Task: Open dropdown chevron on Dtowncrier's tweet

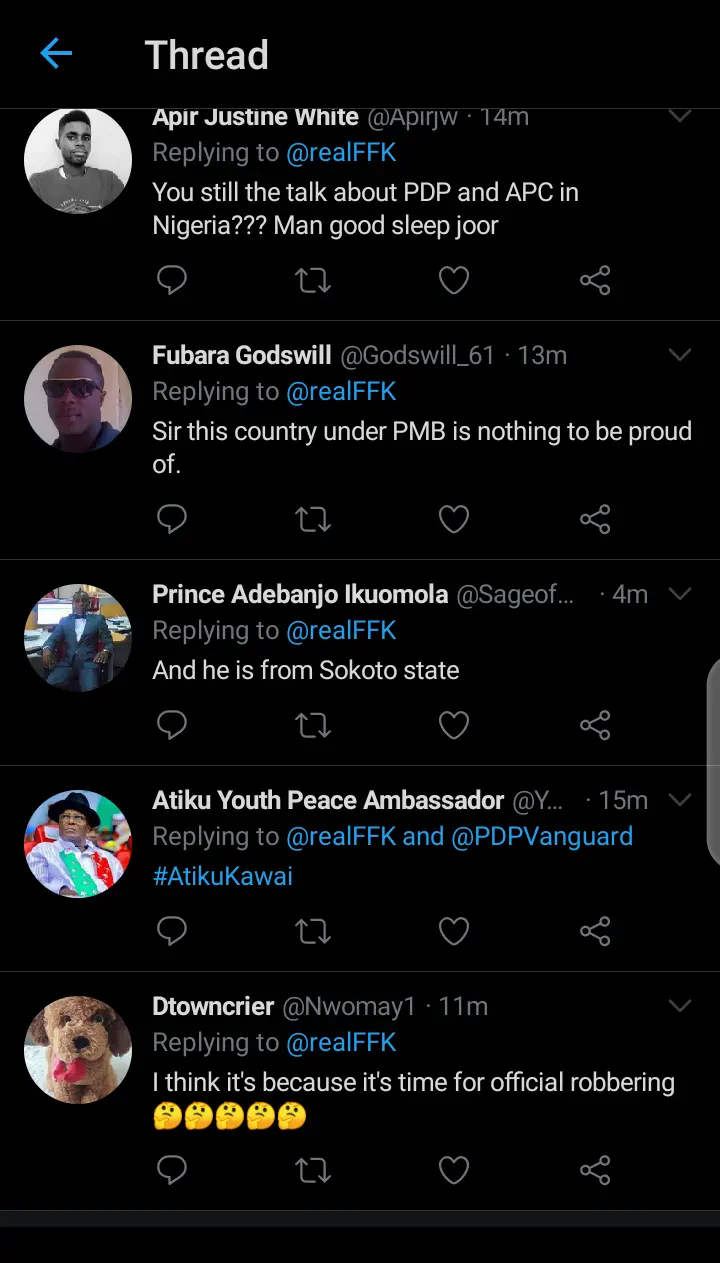Action: click(680, 1006)
